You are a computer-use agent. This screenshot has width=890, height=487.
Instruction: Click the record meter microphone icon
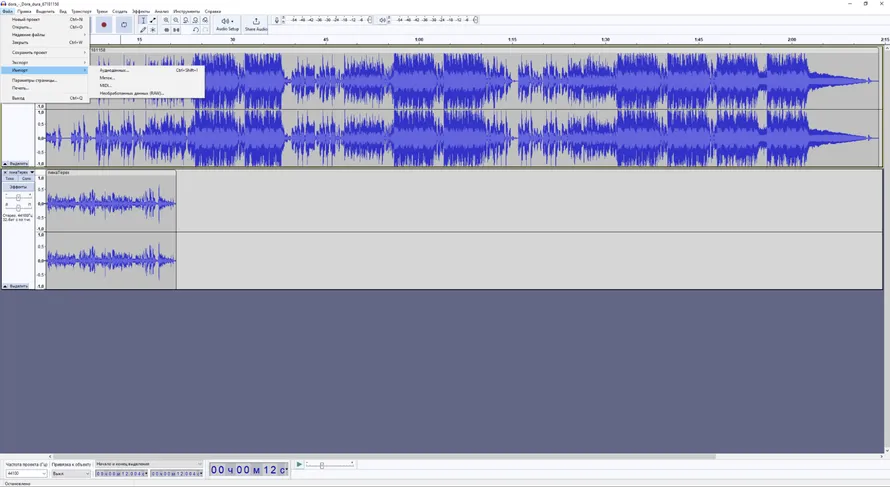click(x=277, y=20)
